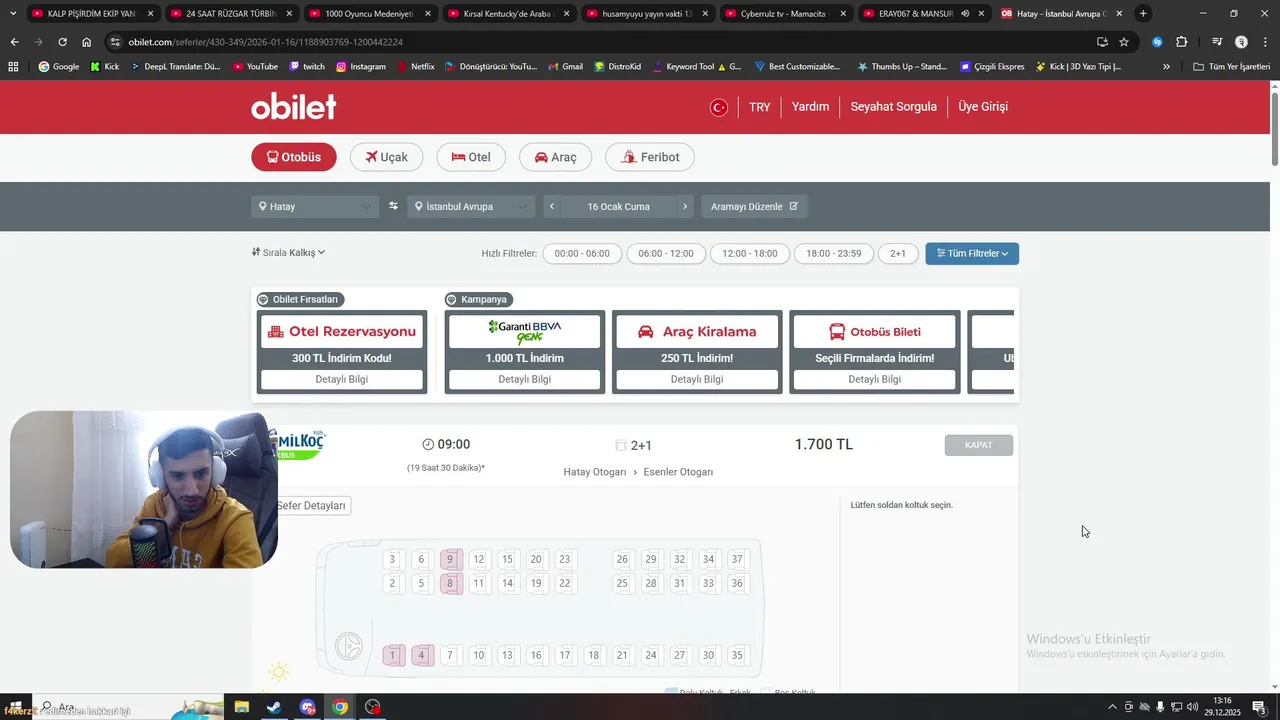Open File Explorer from the taskbar
The image size is (1280, 720).
(241, 707)
